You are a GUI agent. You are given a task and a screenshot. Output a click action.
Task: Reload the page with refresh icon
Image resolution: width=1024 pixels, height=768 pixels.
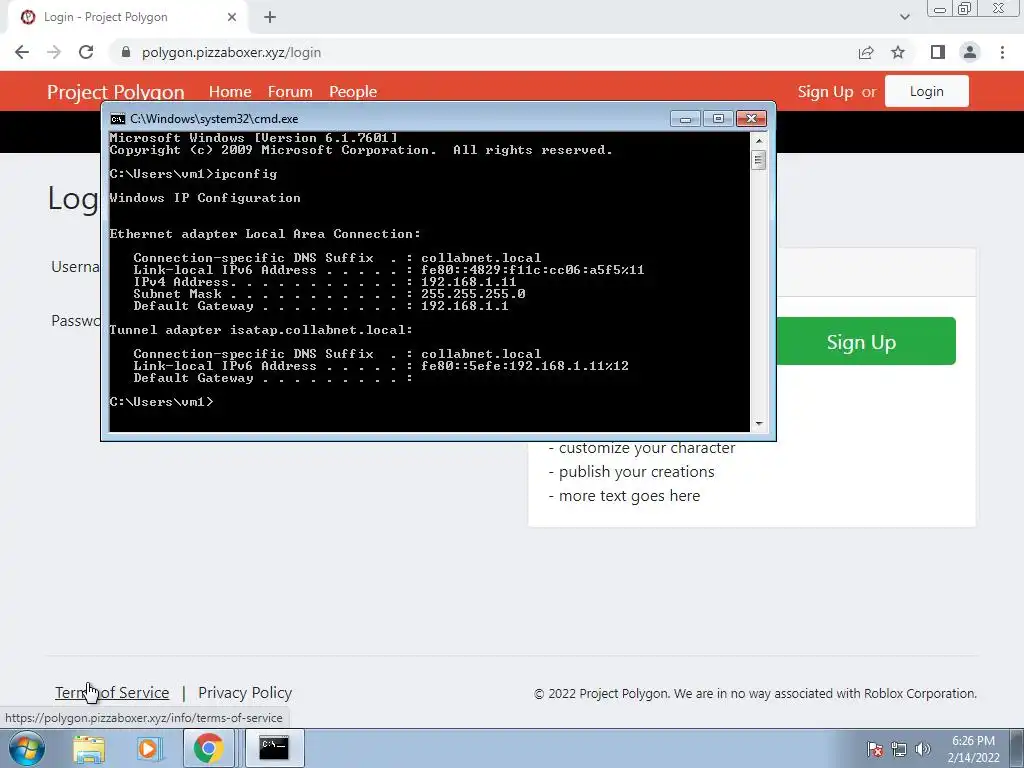[86, 52]
